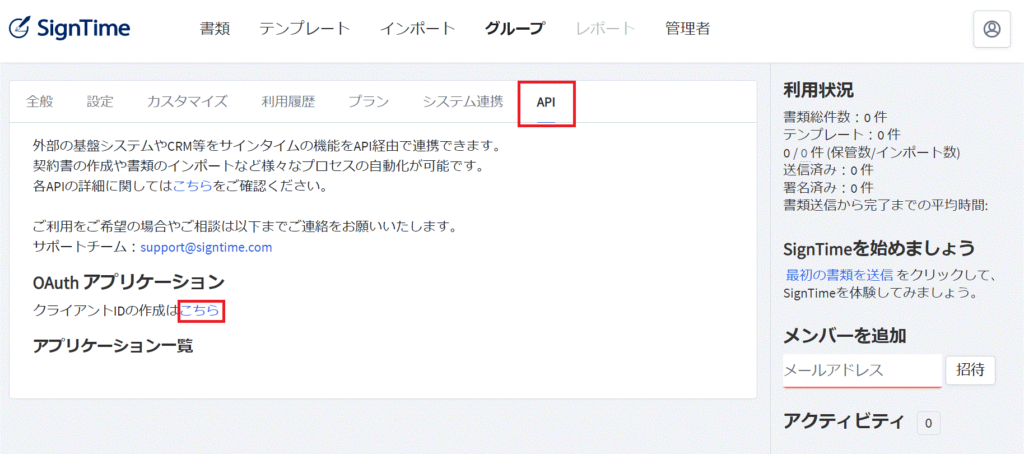
Task: Click 書類総件数：0 件 text
Action: tap(835, 118)
